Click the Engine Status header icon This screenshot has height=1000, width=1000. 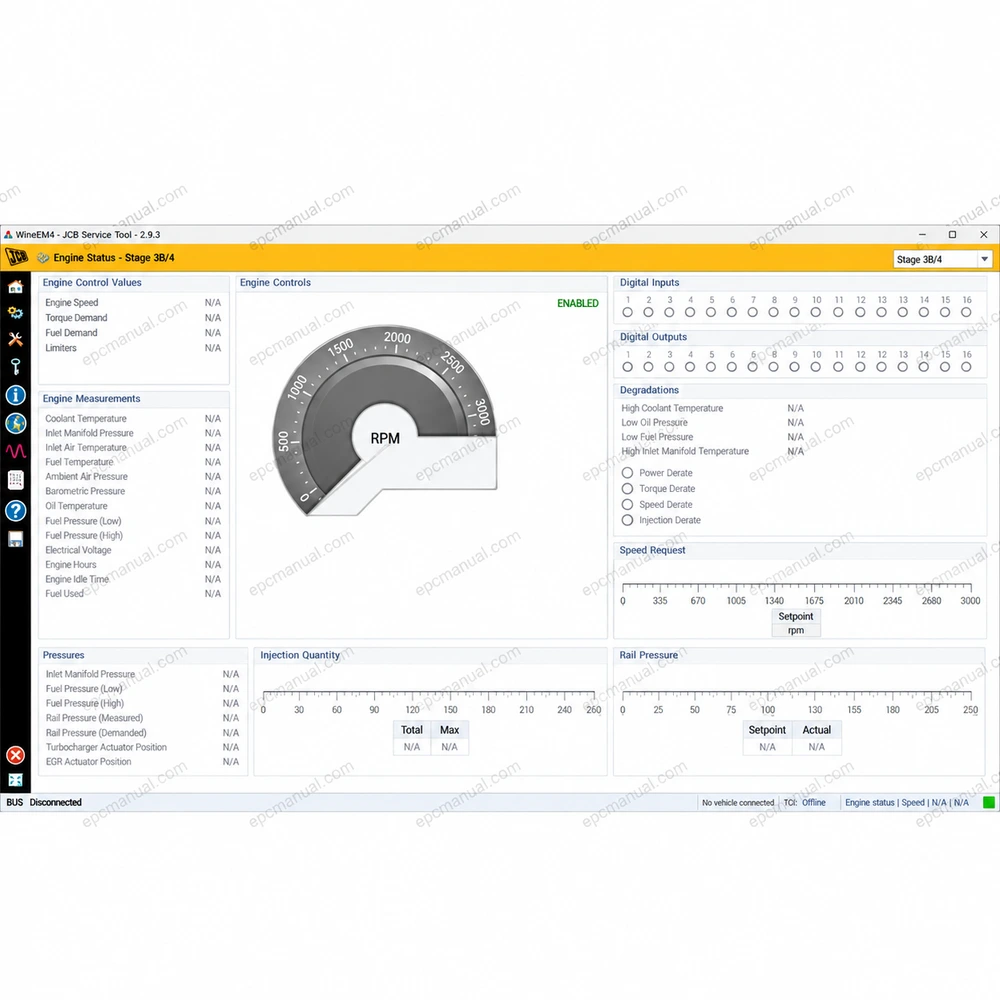coord(43,258)
